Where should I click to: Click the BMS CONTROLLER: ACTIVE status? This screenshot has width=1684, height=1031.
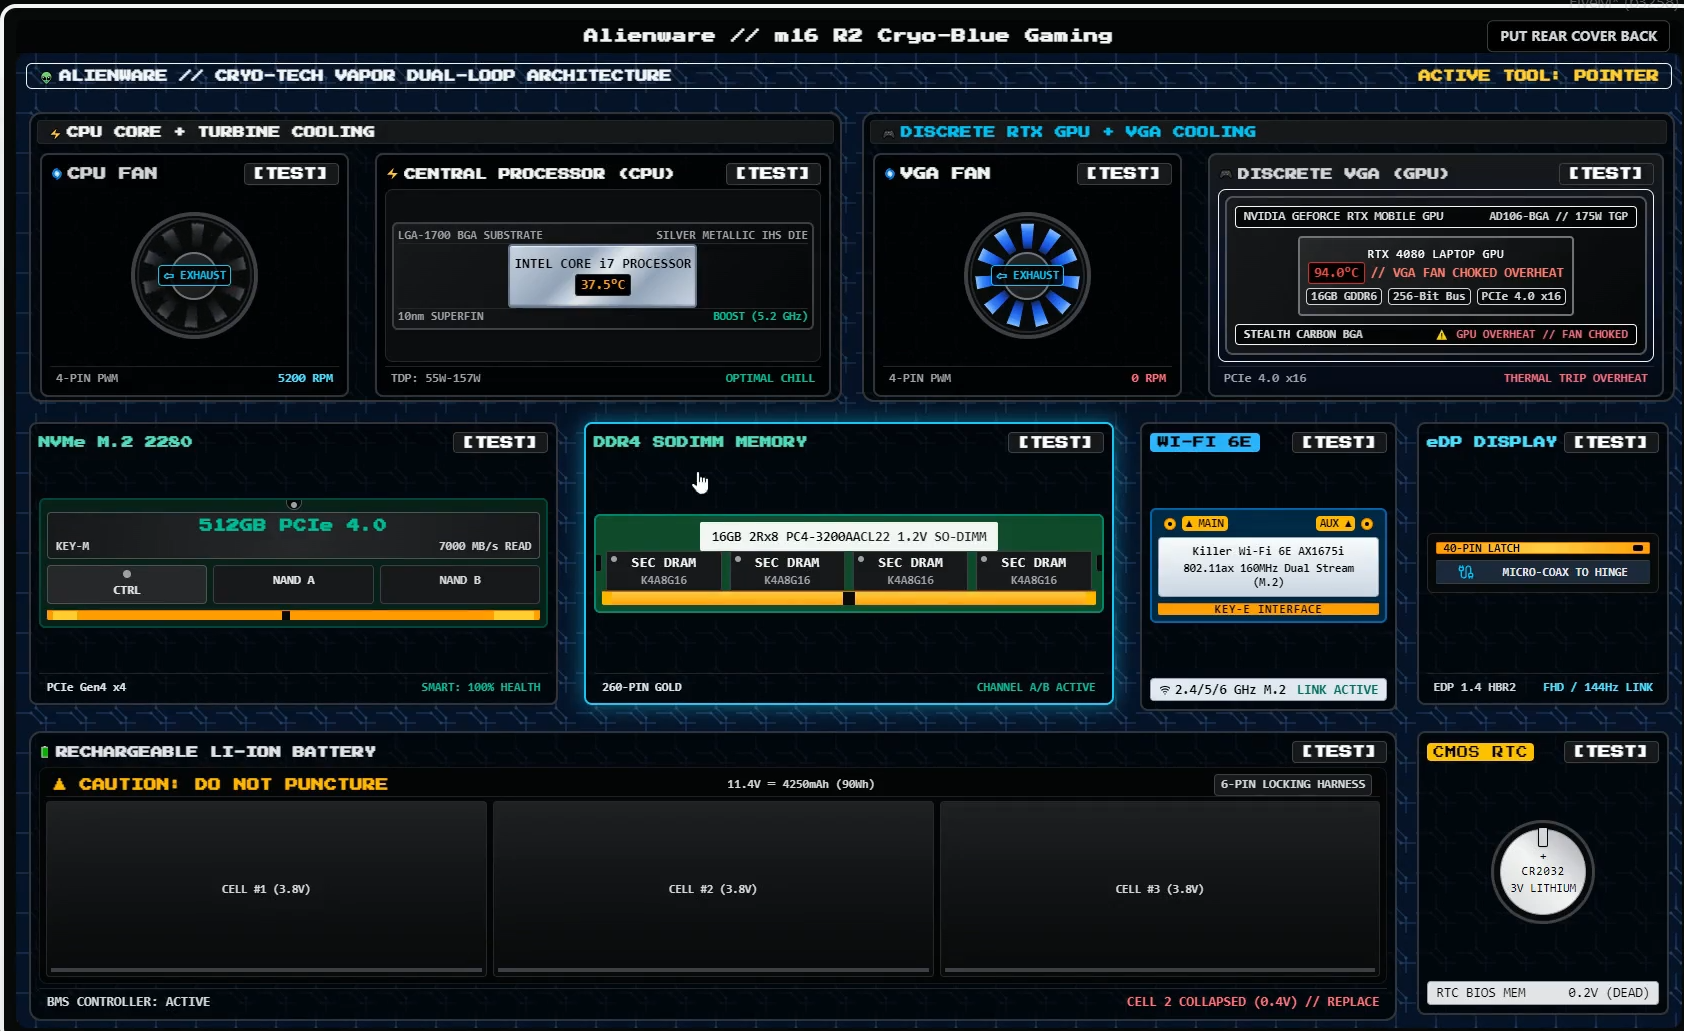pyautogui.click(x=128, y=1002)
